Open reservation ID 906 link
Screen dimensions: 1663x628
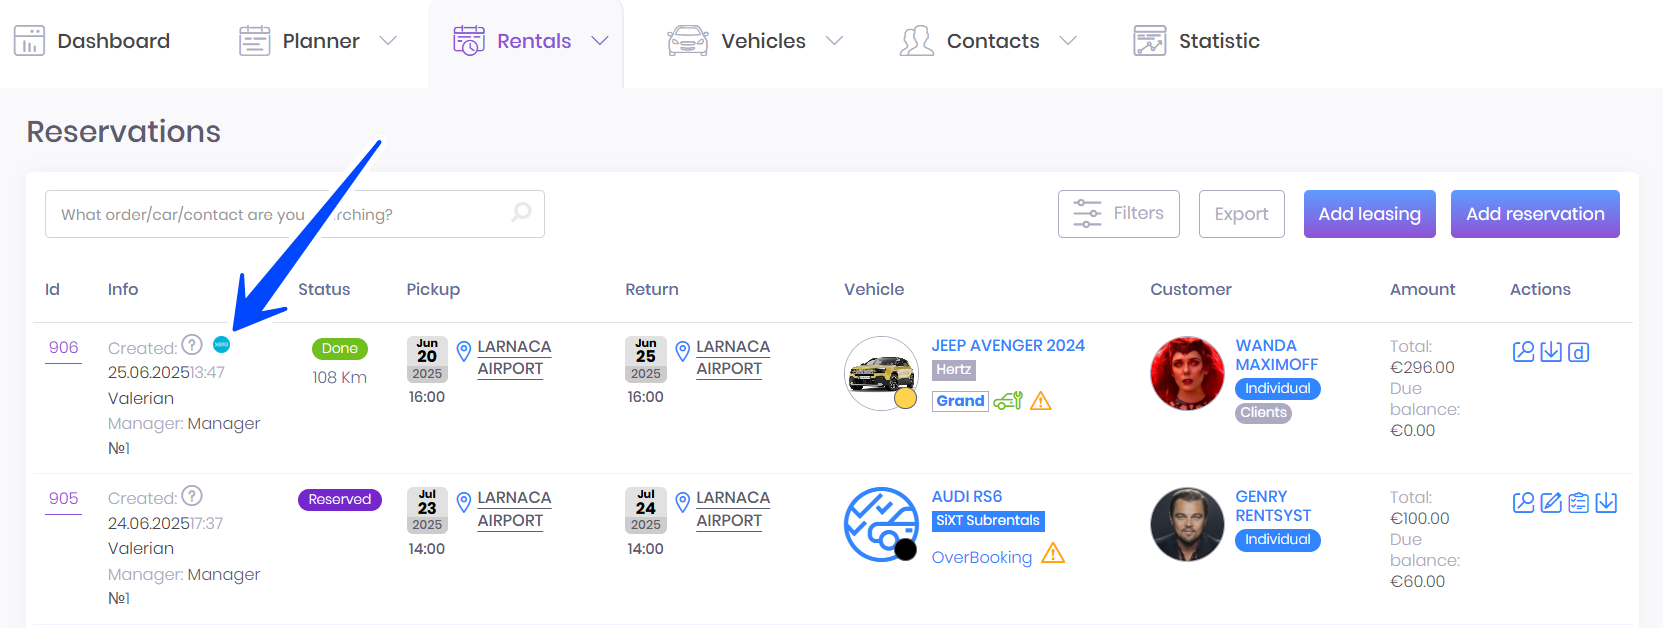click(63, 347)
